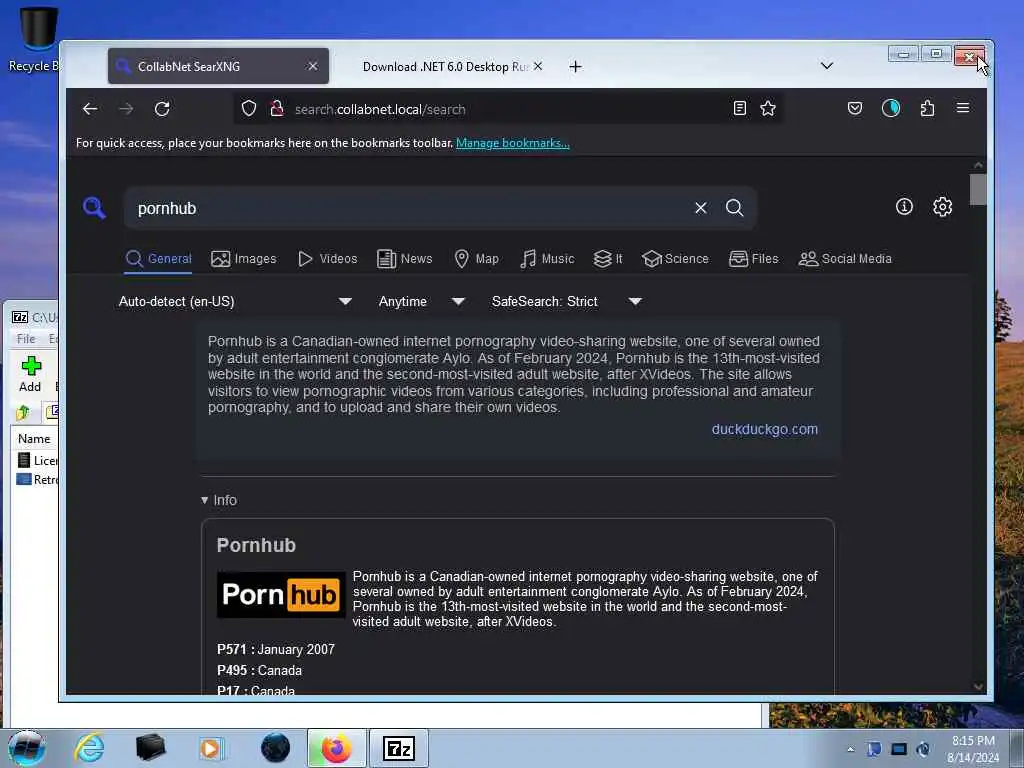This screenshot has width=1024, height=768.
Task: Open the SafeSearch: Strict dropdown
Action: point(567,301)
